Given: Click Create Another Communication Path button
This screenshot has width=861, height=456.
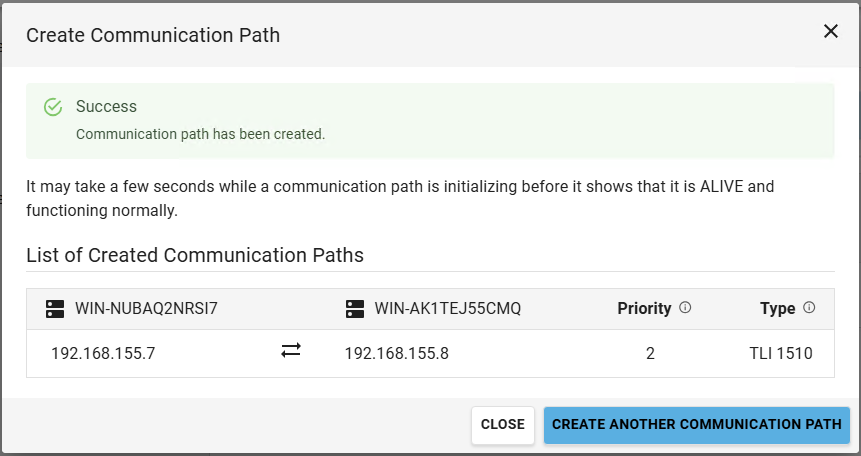Looking at the screenshot, I should (x=696, y=424).
